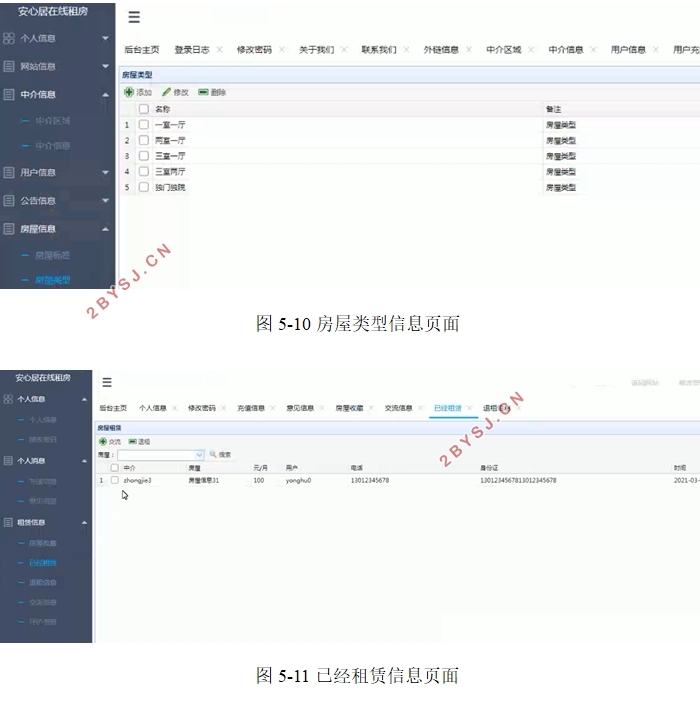
Task: Close the 房屋收藏 tab with its X
Action: (x=371, y=408)
